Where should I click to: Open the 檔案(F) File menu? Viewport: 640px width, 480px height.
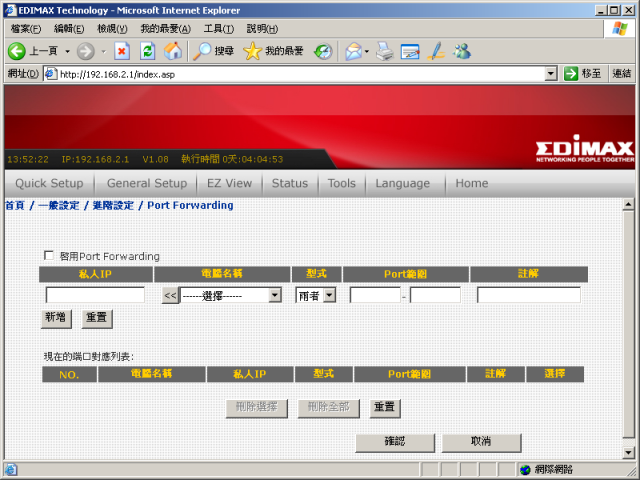(26, 29)
